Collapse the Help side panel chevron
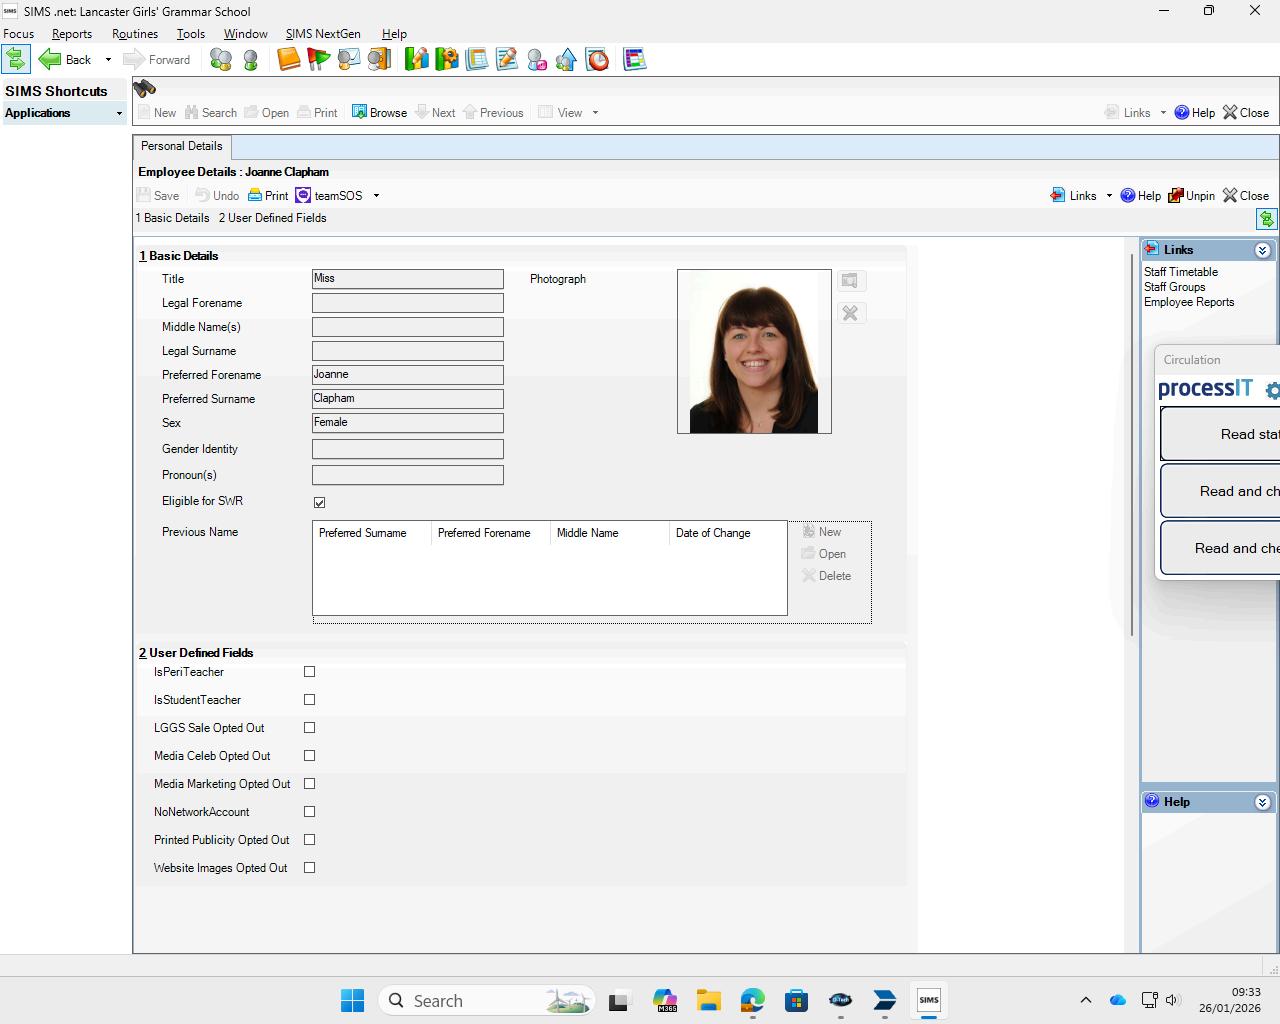This screenshot has width=1280, height=1024. 1262,802
